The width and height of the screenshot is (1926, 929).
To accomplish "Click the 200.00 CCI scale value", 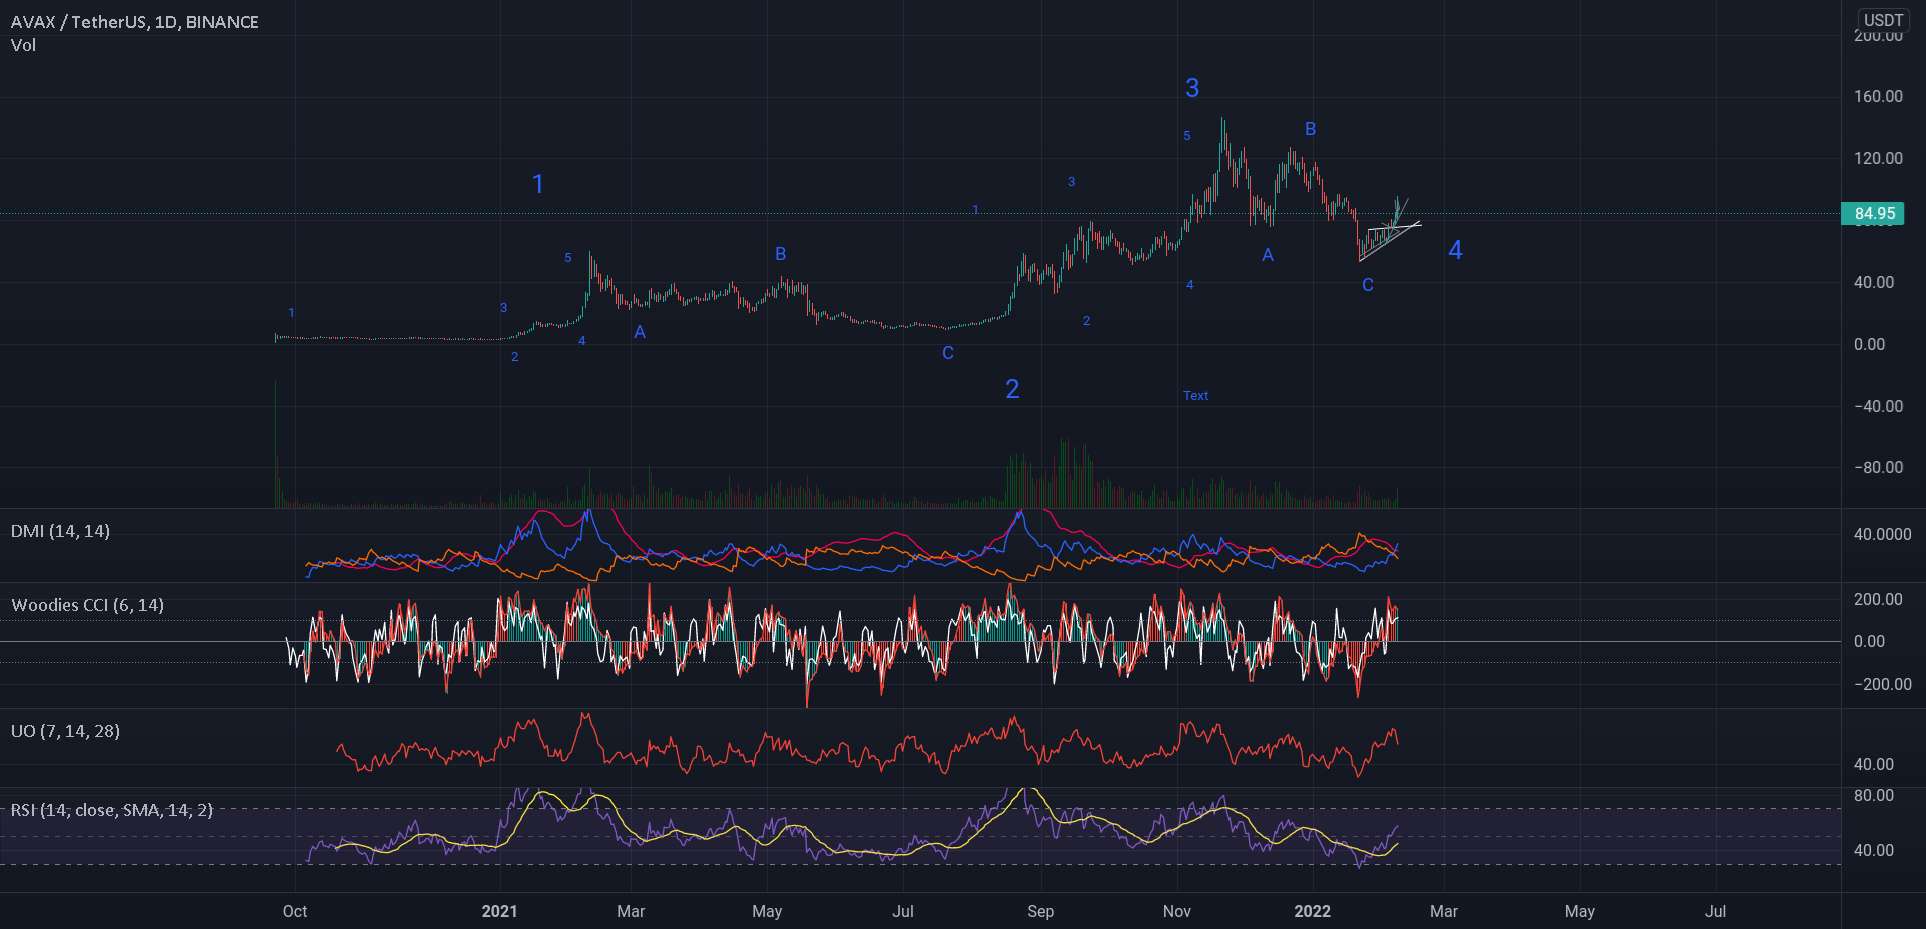I will pos(1878,600).
